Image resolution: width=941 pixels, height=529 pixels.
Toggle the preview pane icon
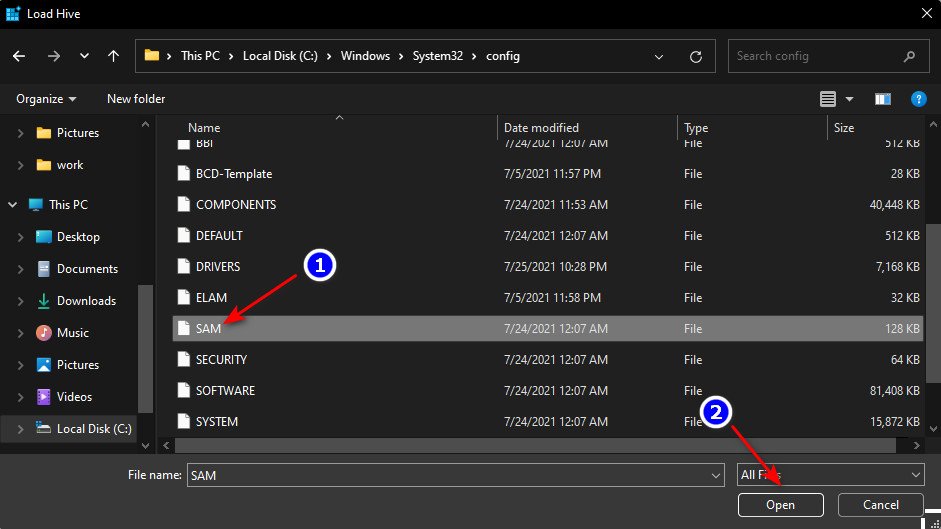(883, 99)
